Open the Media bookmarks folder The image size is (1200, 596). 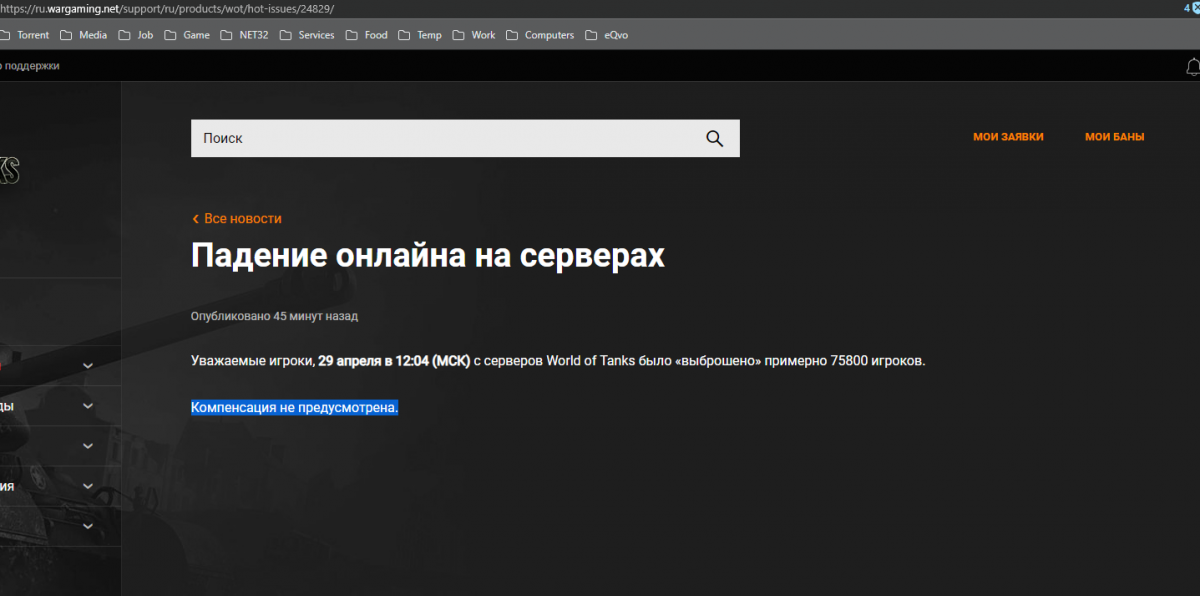(x=84, y=35)
